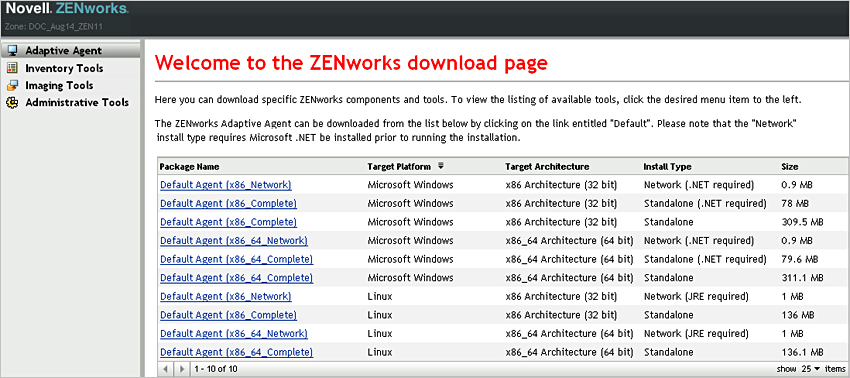
Task: Click the Administrative Tools gear icon
Action: [x=11, y=102]
